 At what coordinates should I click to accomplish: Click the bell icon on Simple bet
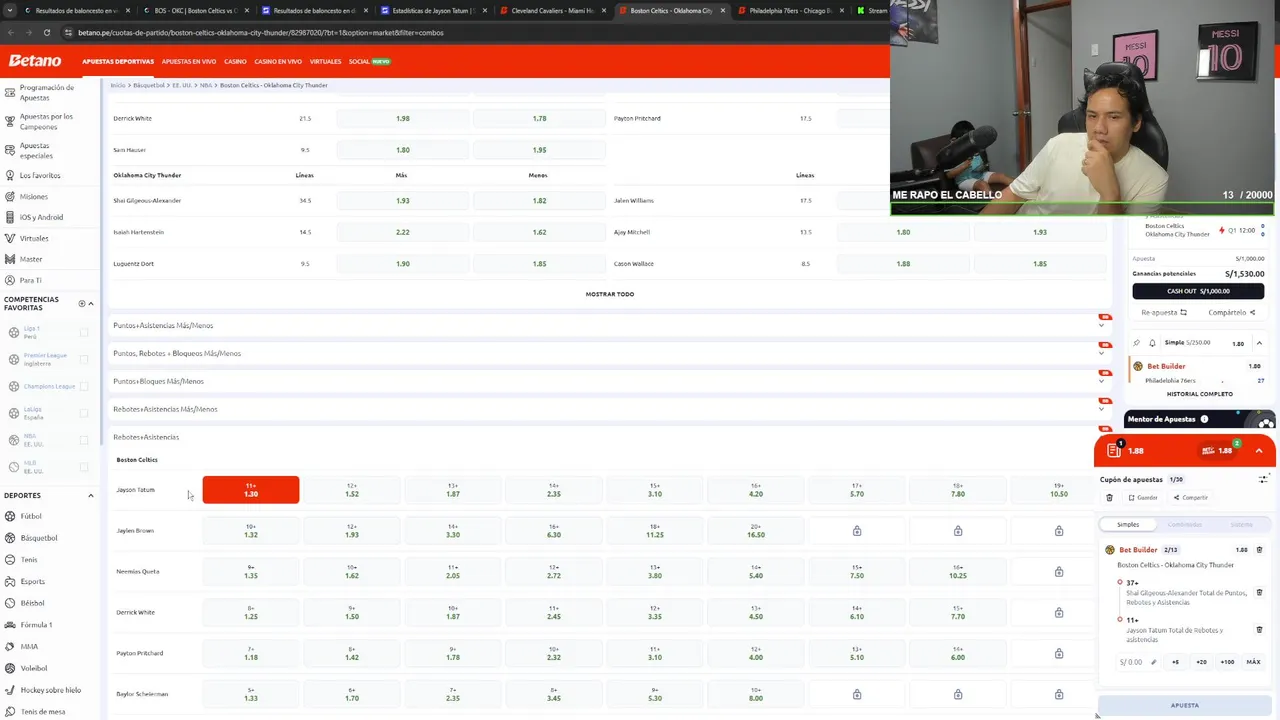coord(1152,343)
